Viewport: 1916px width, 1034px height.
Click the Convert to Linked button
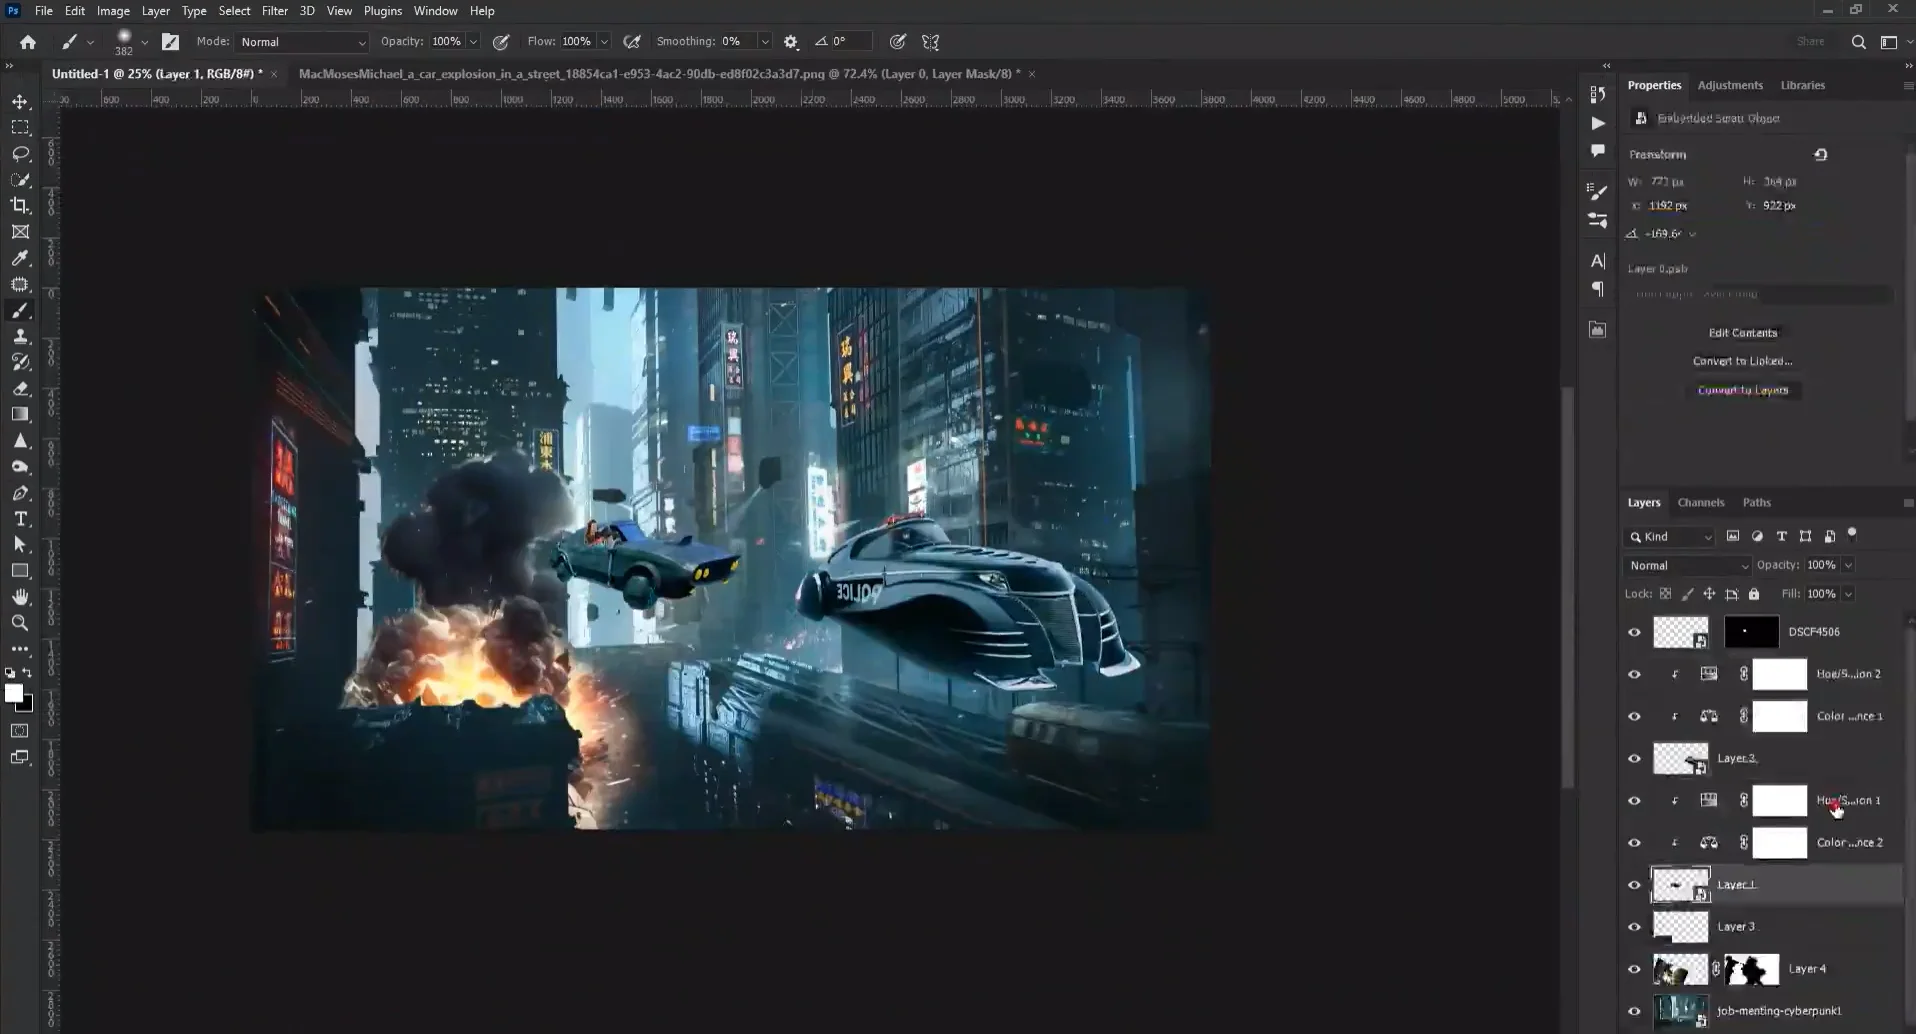coord(1743,361)
